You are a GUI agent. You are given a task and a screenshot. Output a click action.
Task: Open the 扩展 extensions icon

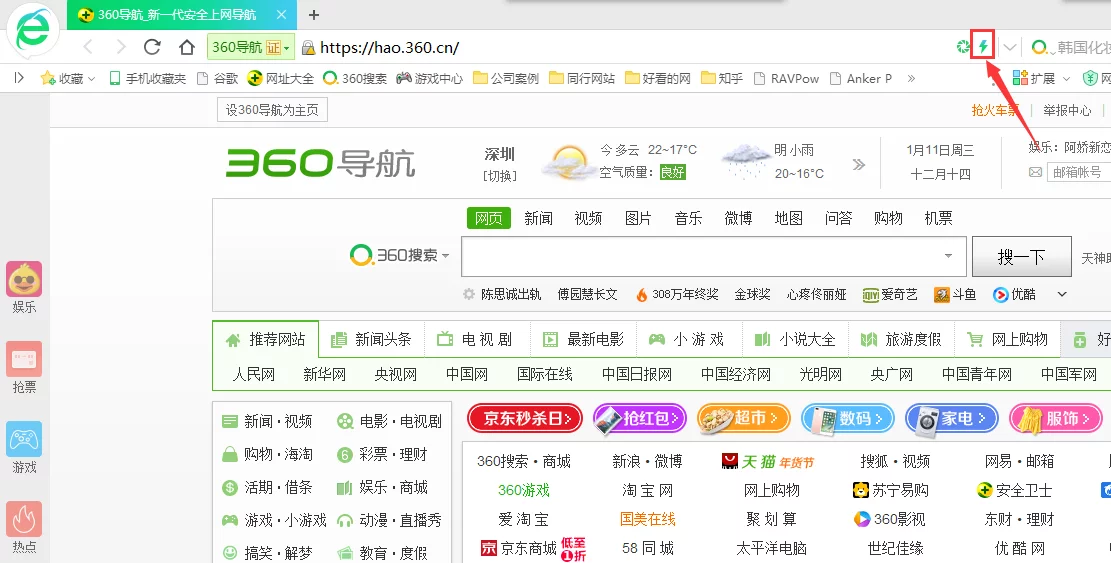click(1020, 78)
